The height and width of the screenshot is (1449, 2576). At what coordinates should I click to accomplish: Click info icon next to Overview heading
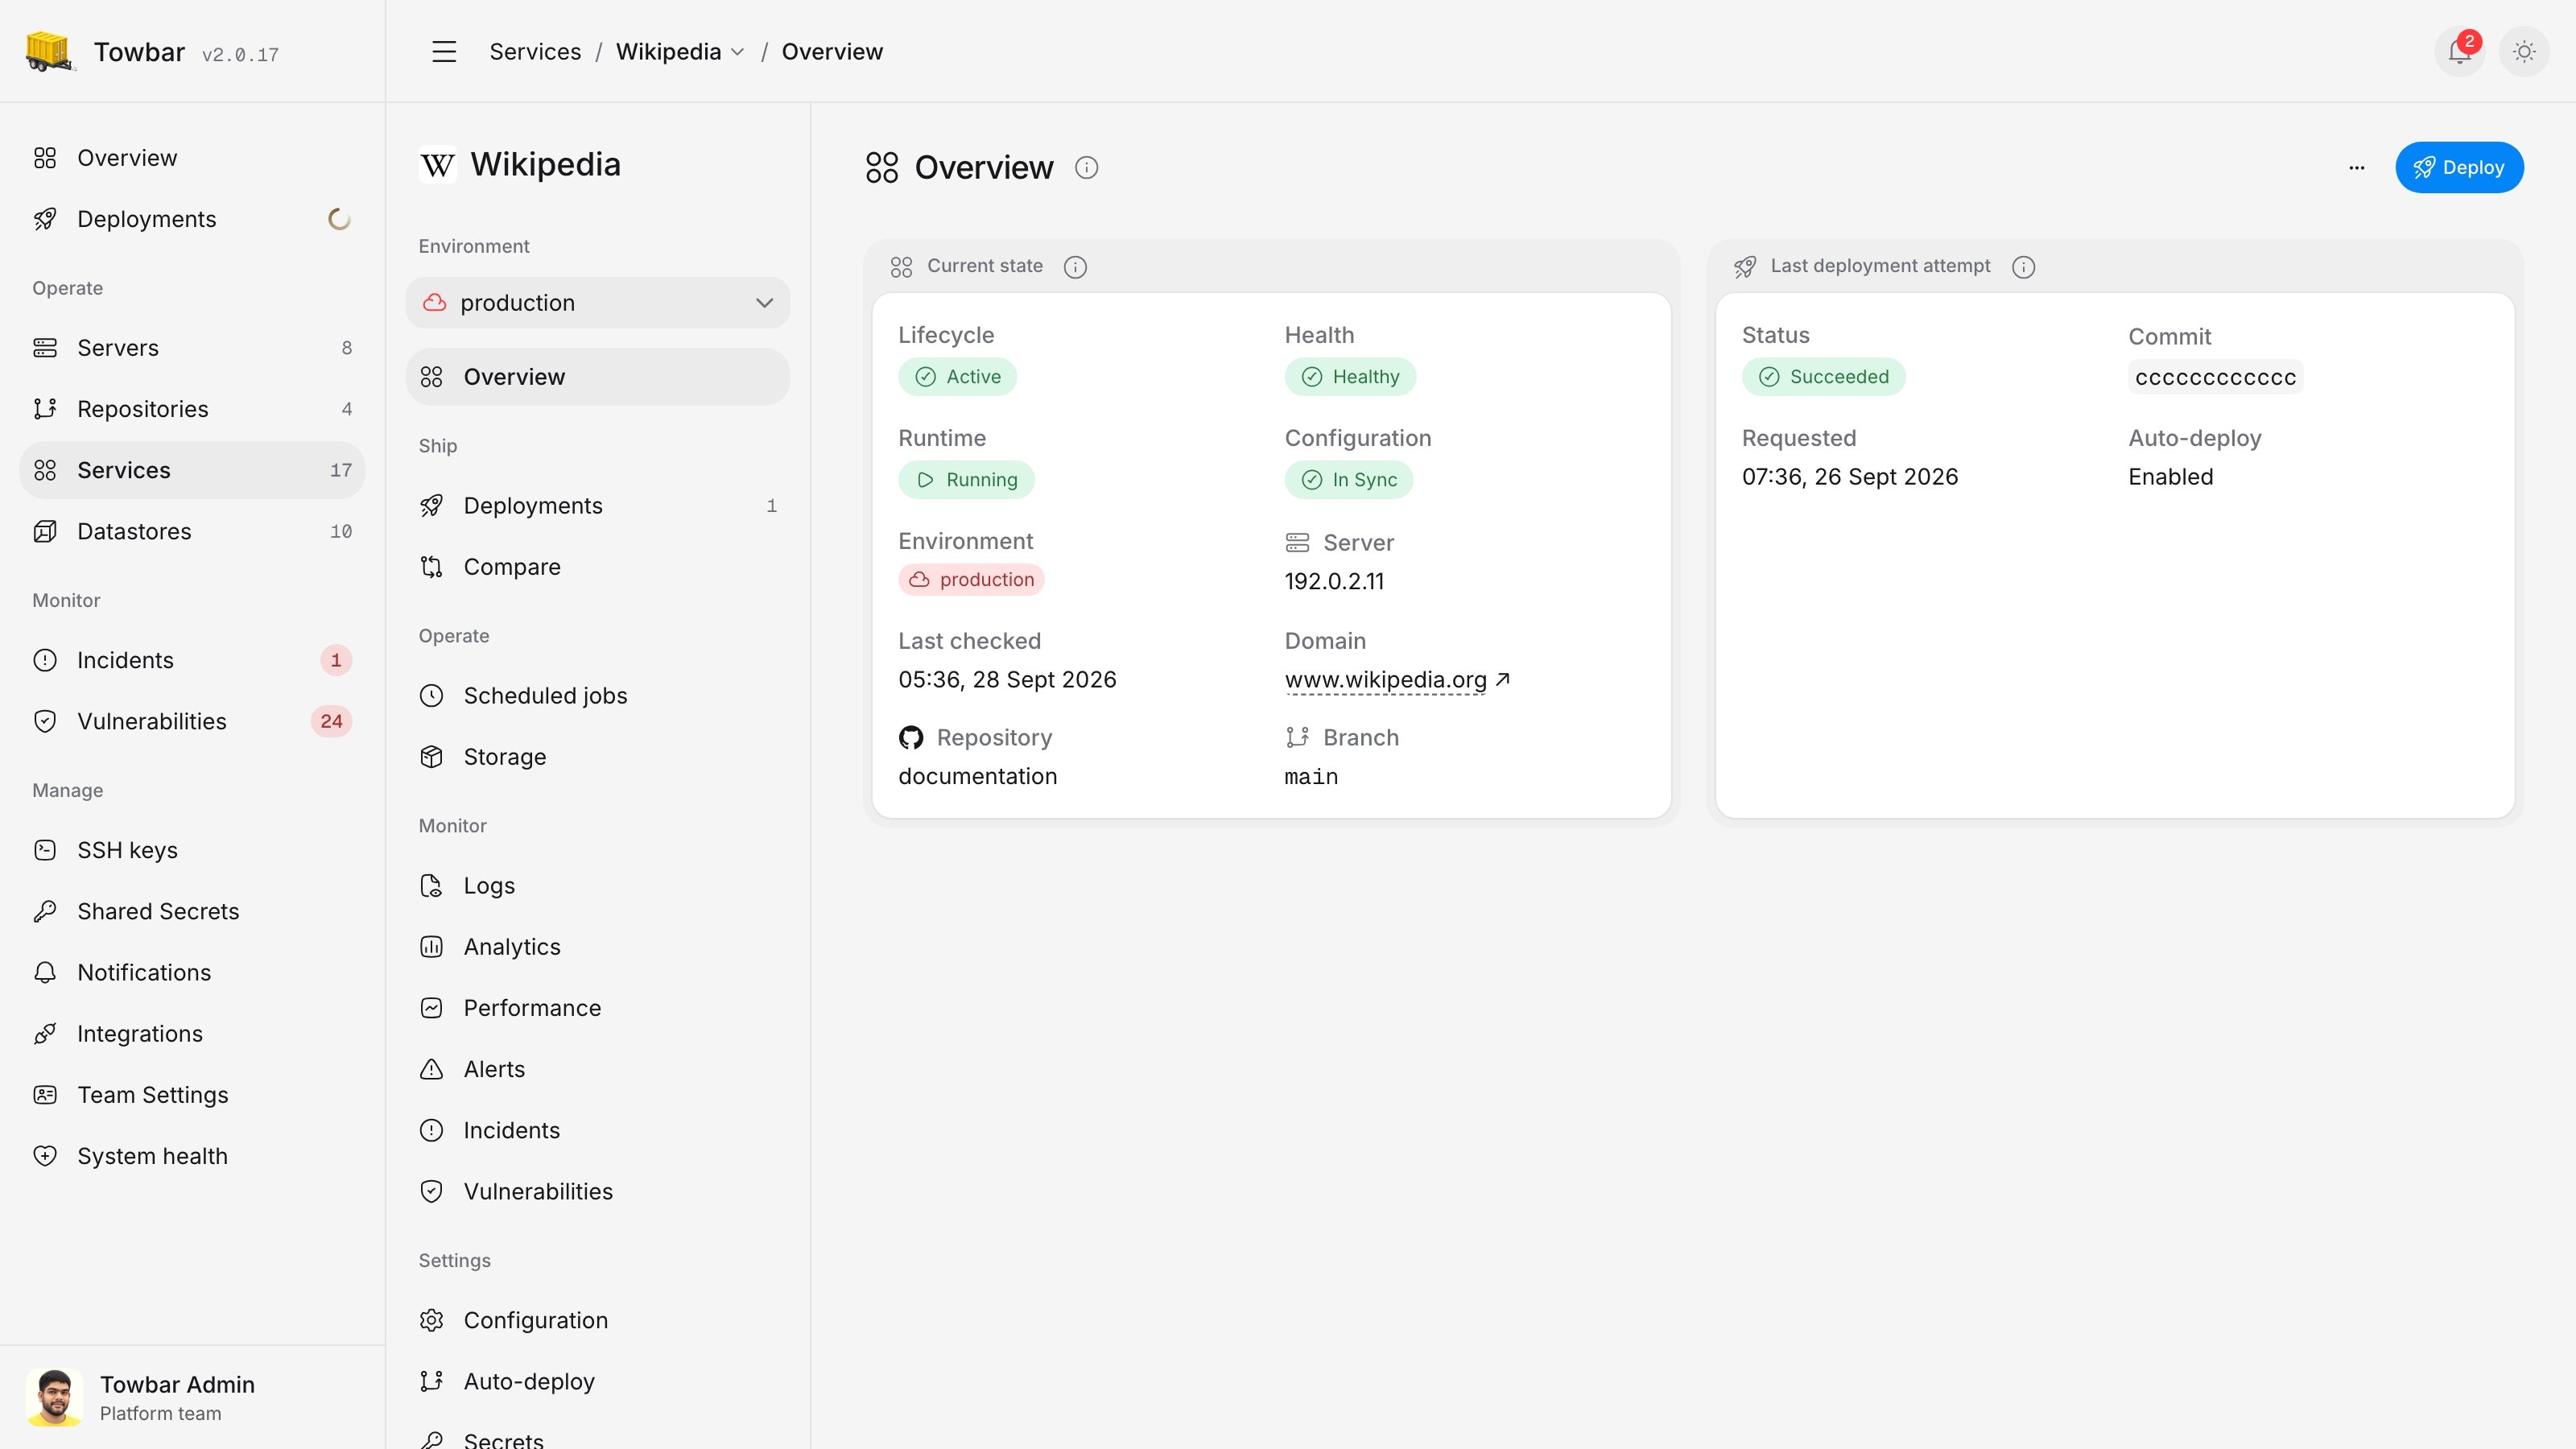(x=1086, y=168)
